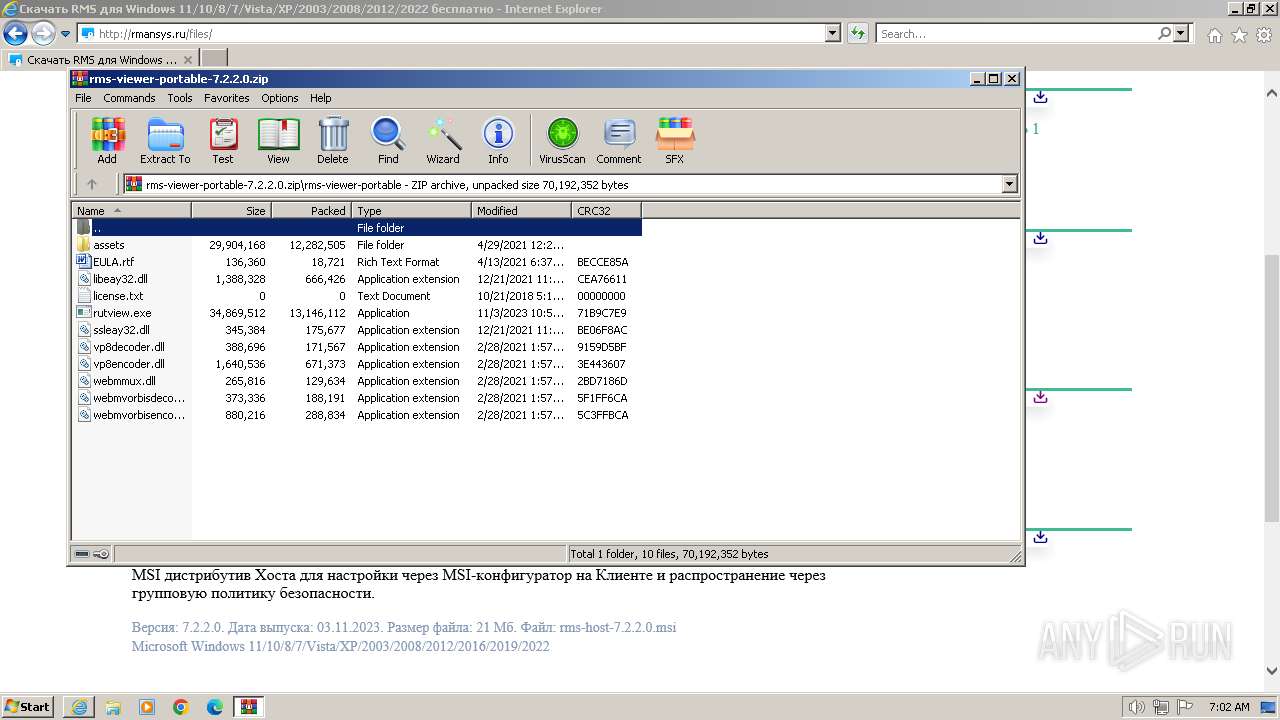This screenshot has width=1280, height=720.
Task: Click the Add toolbar icon in WinRAR
Action: 107,140
